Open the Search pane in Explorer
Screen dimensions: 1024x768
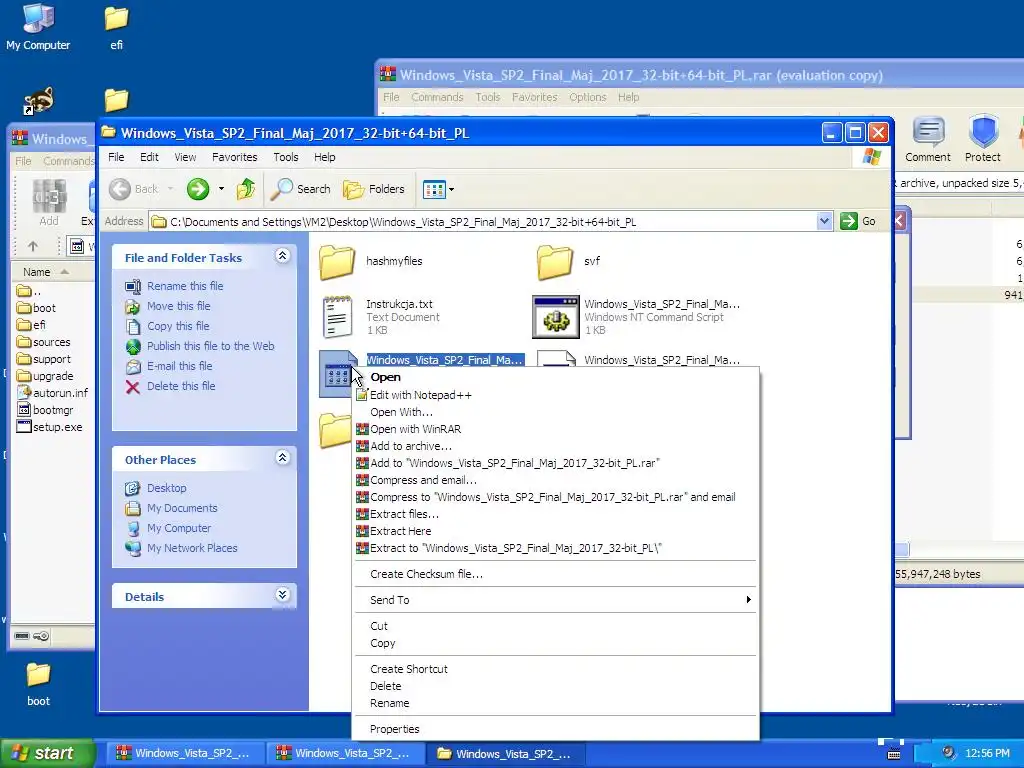tap(301, 189)
